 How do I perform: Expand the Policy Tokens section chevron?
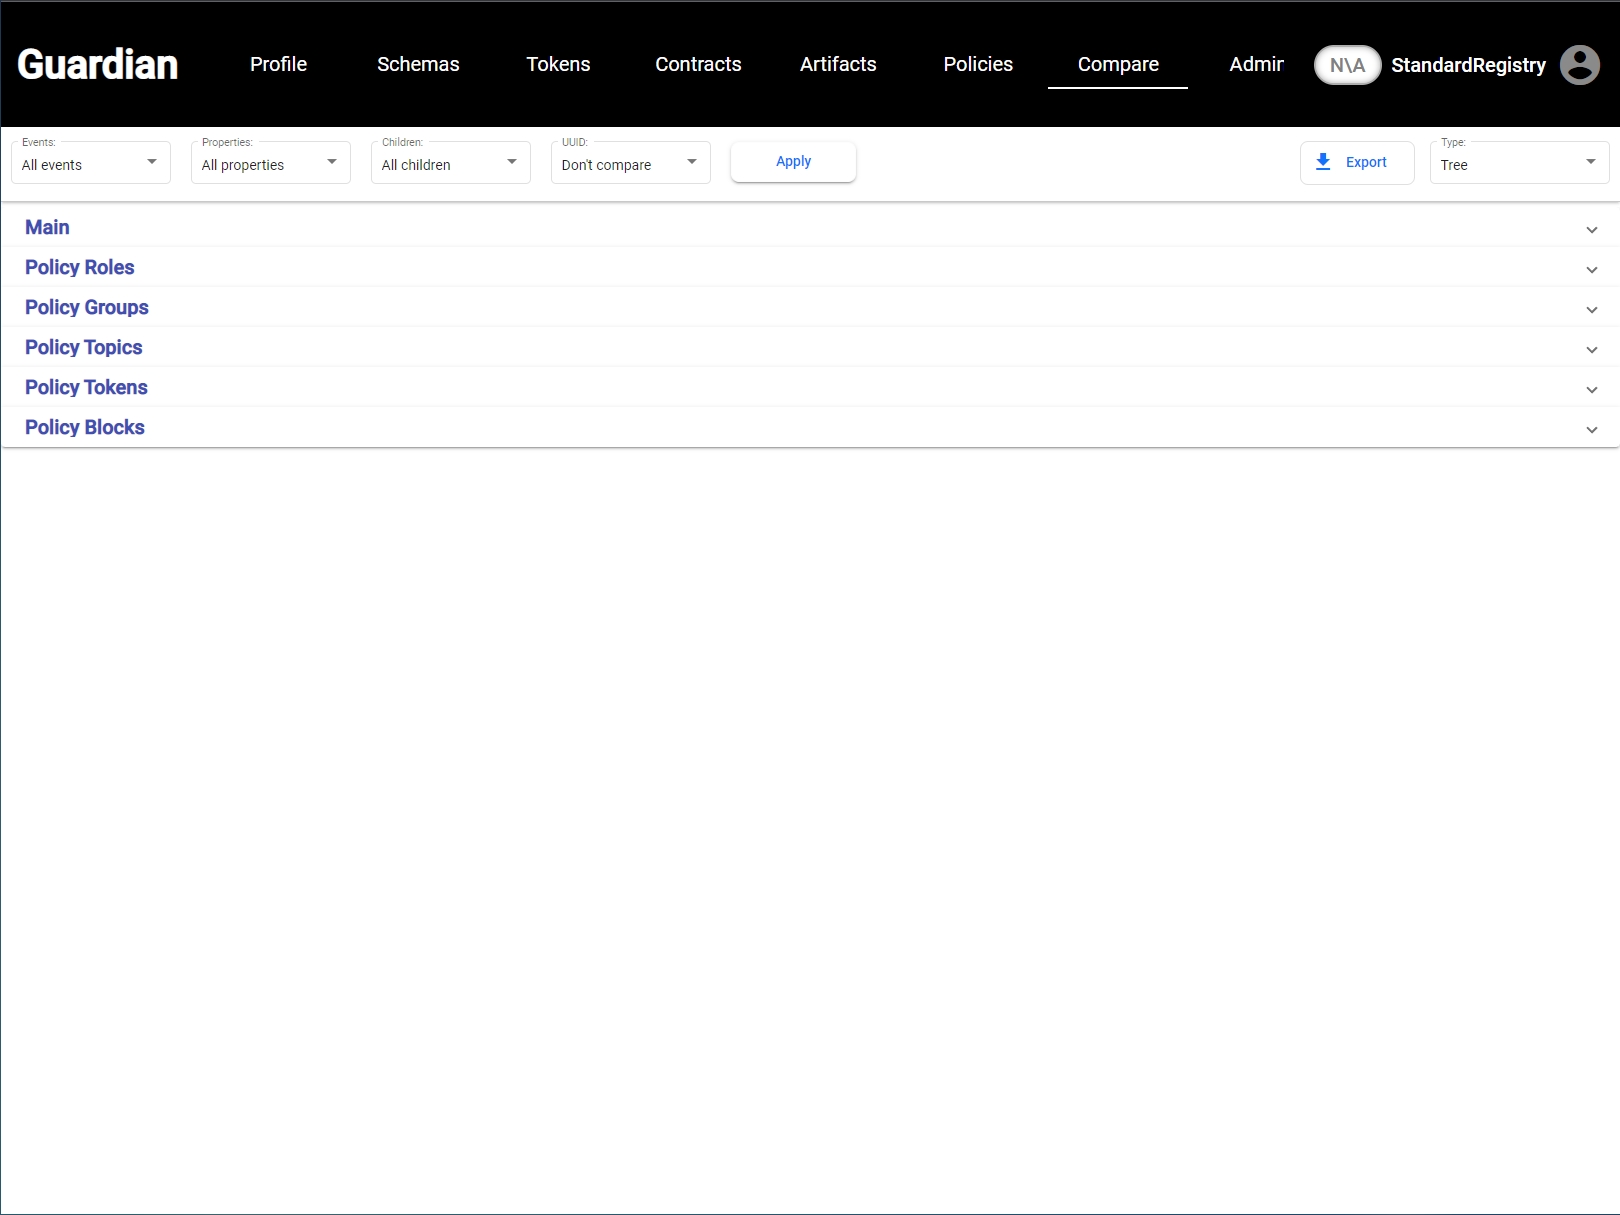pos(1591,390)
